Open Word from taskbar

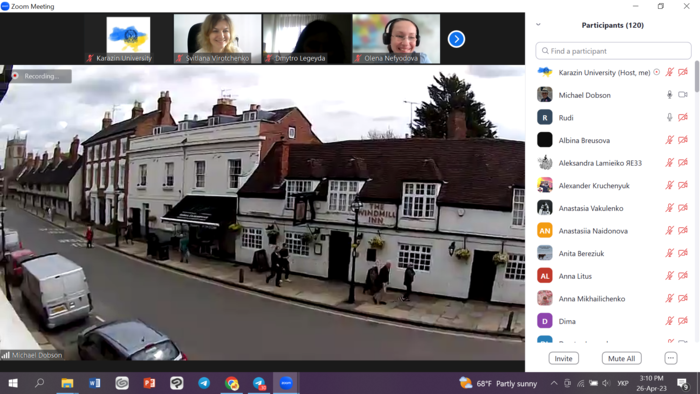click(x=95, y=383)
